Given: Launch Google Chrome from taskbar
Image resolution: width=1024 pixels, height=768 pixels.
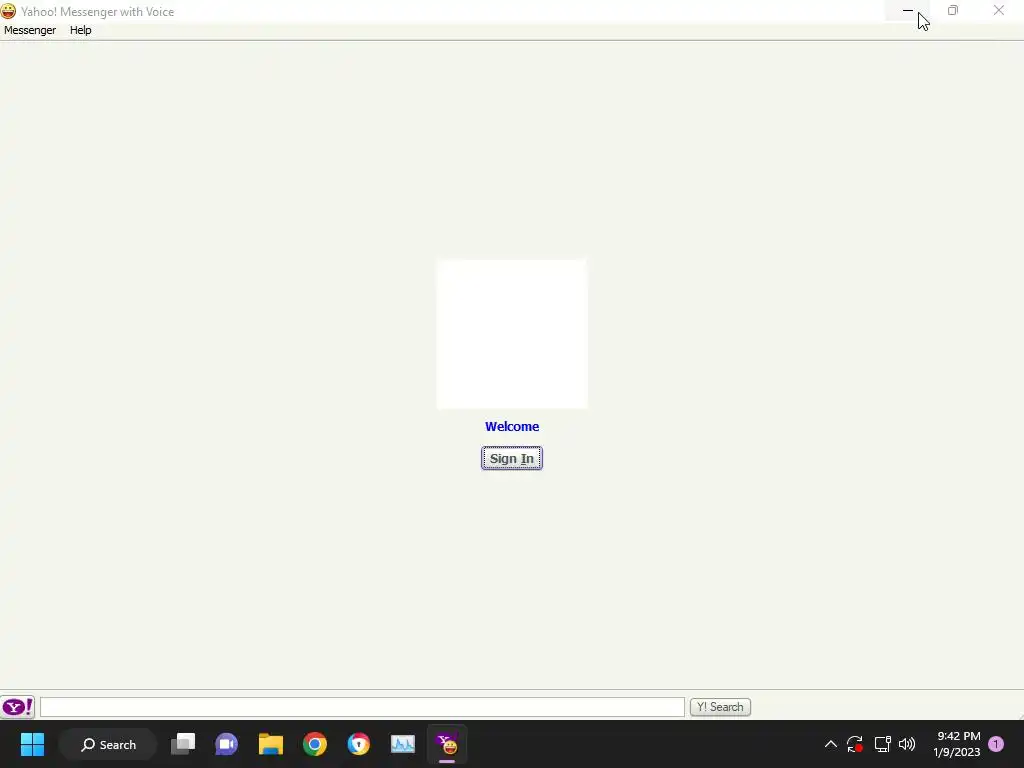Looking at the screenshot, I should [x=315, y=744].
